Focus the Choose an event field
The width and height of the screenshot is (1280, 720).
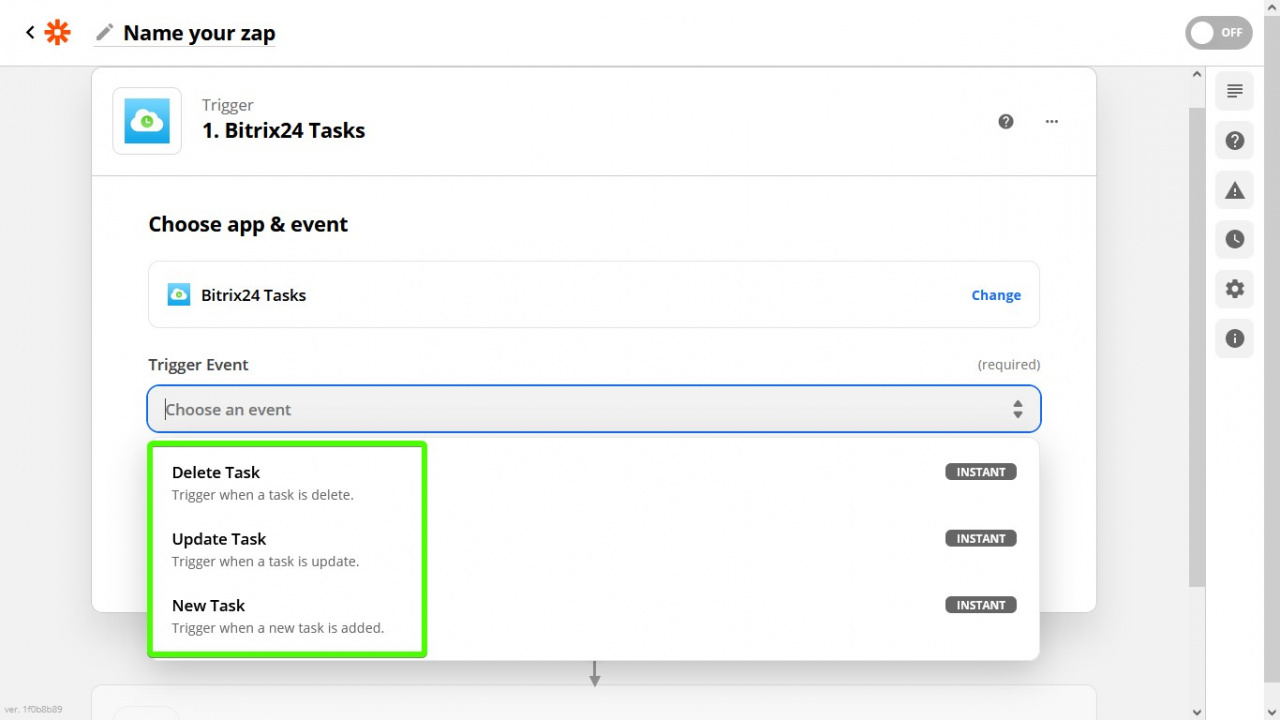594,409
